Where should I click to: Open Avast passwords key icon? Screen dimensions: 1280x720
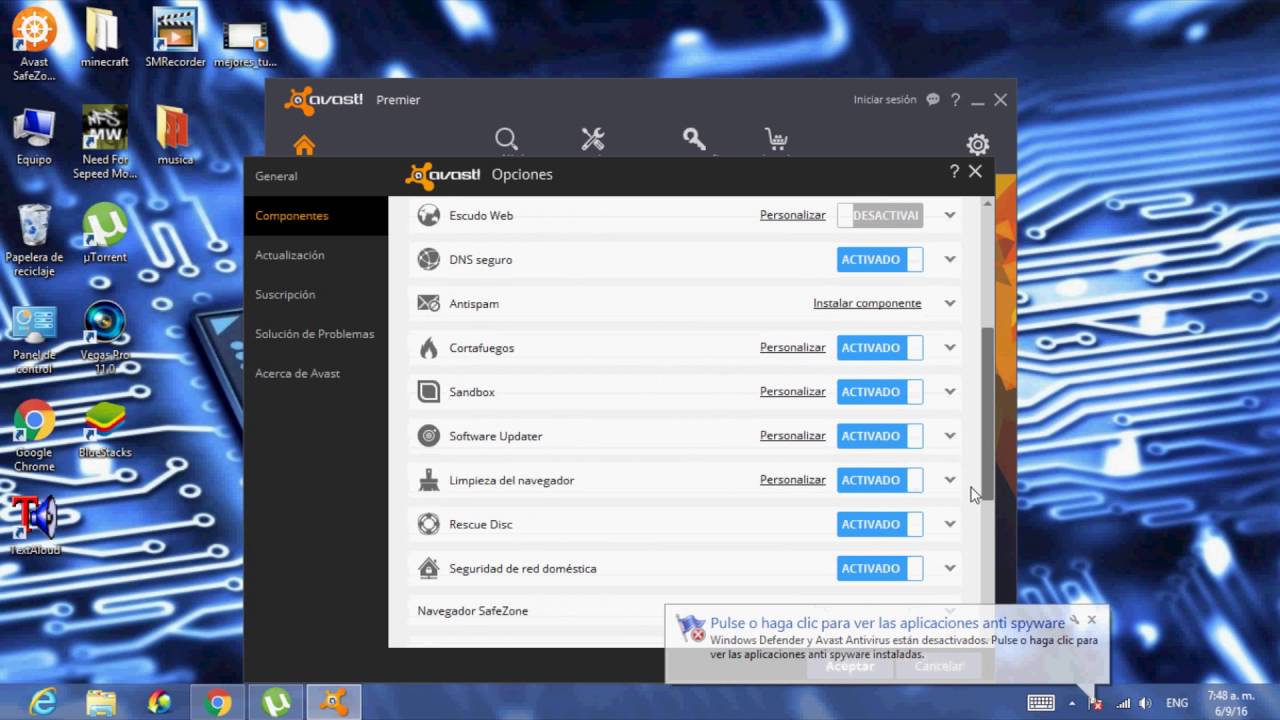[x=694, y=139]
